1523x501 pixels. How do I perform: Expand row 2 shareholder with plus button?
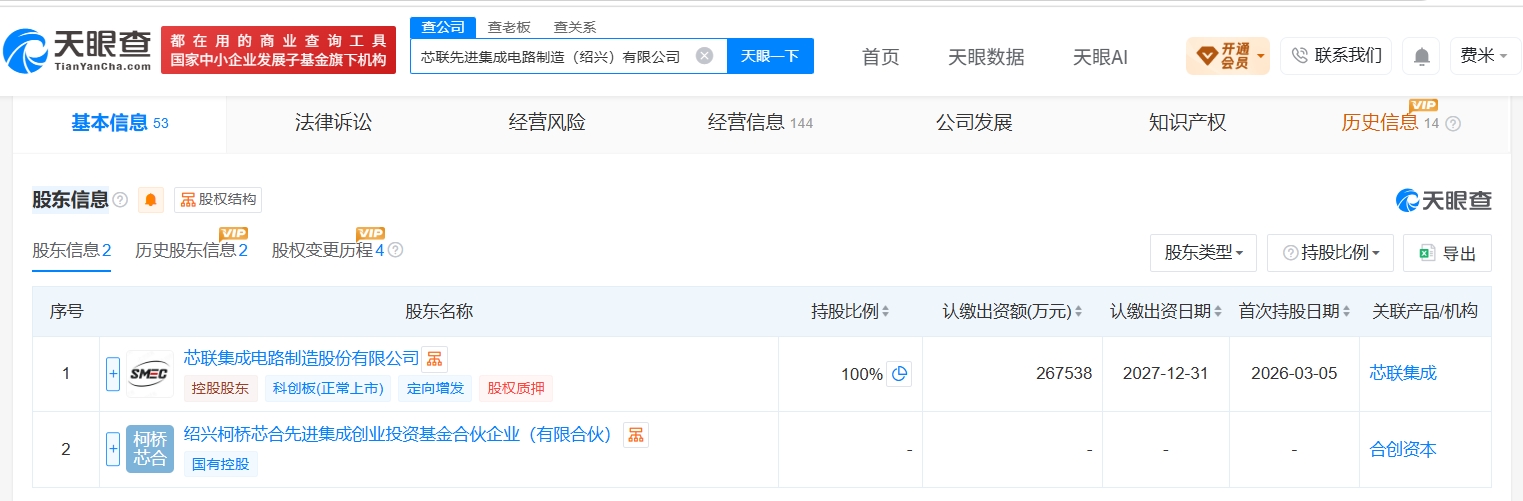(113, 449)
